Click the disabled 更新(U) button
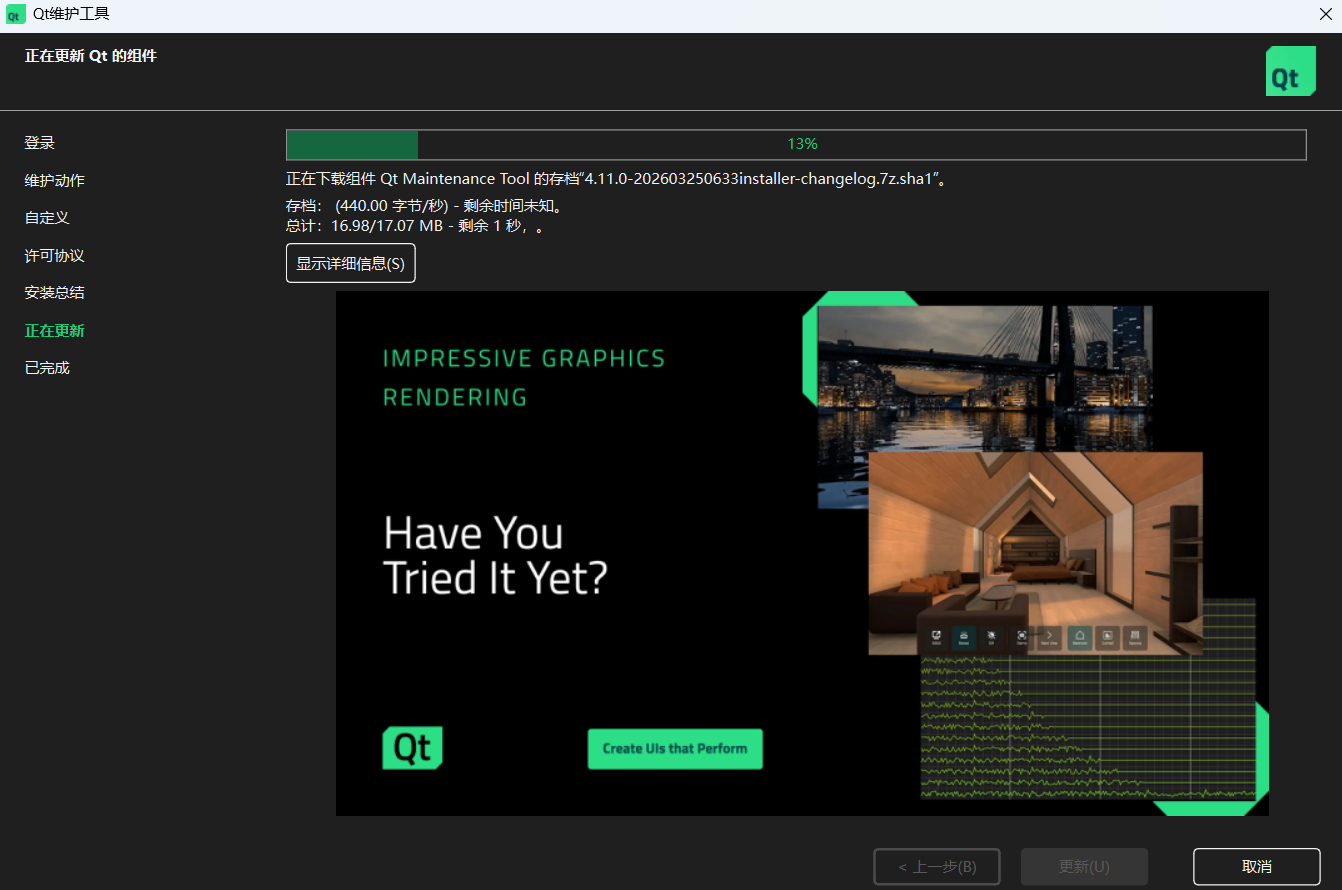This screenshot has height=890, width=1342. pyautogui.click(x=1084, y=866)
